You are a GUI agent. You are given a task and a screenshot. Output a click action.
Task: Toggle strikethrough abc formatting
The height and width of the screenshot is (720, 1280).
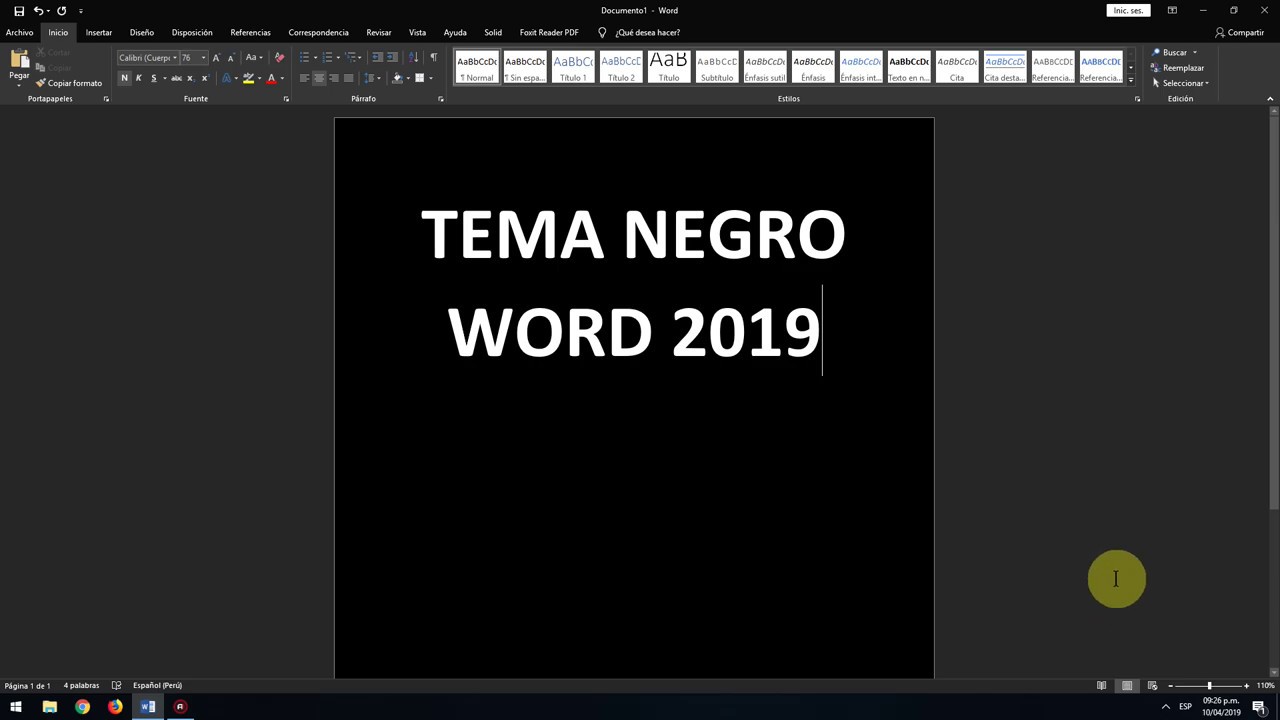[x=176, y=78]
